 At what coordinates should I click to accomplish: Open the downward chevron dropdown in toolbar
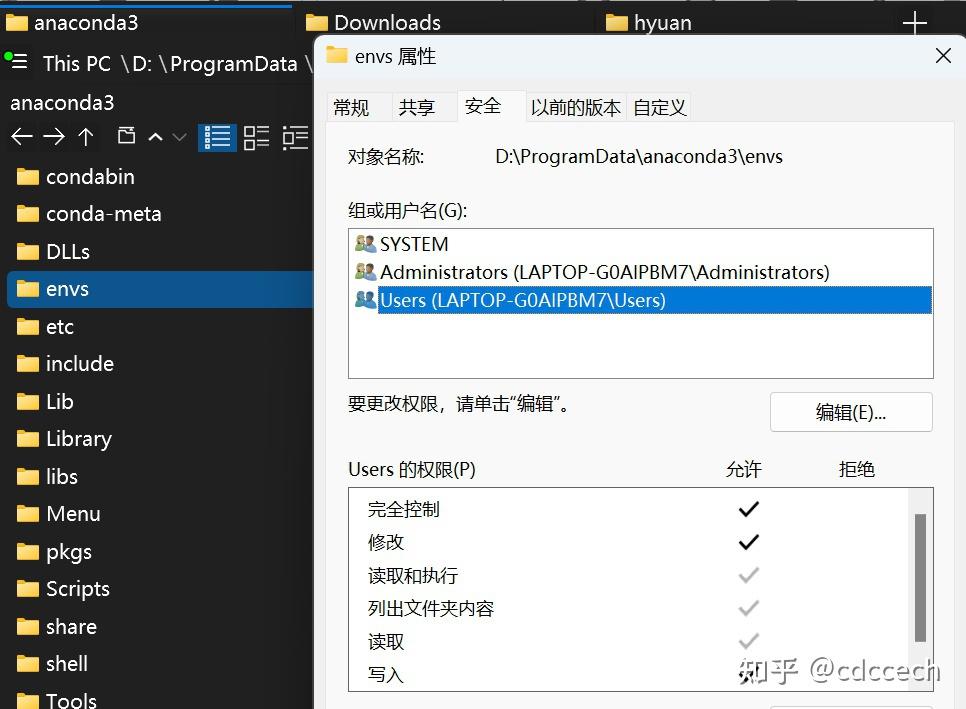[x=179, y=137]
